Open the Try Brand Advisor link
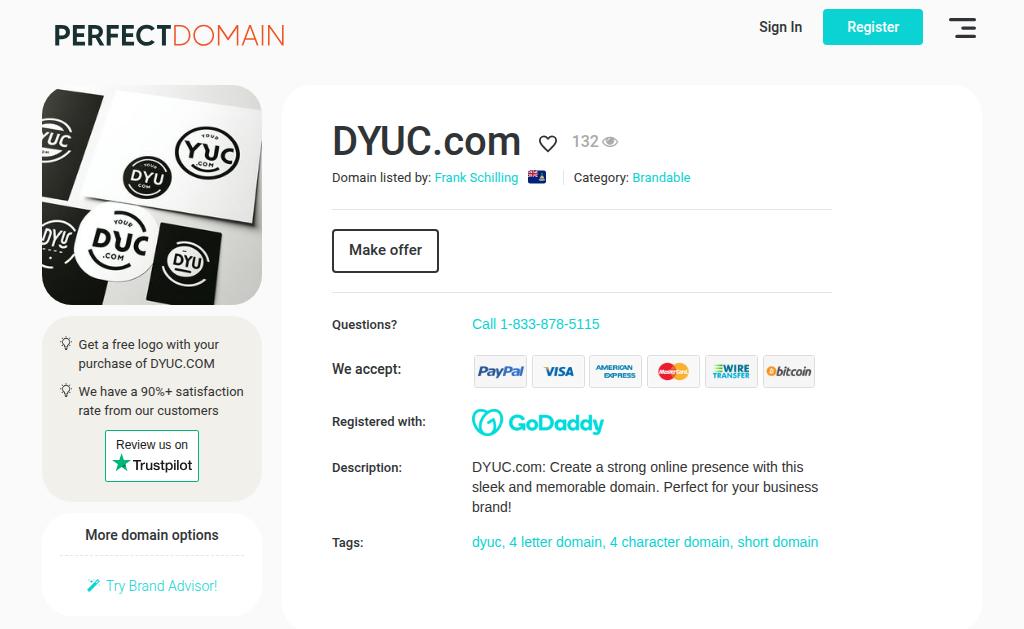 click(x=152, y=586)
